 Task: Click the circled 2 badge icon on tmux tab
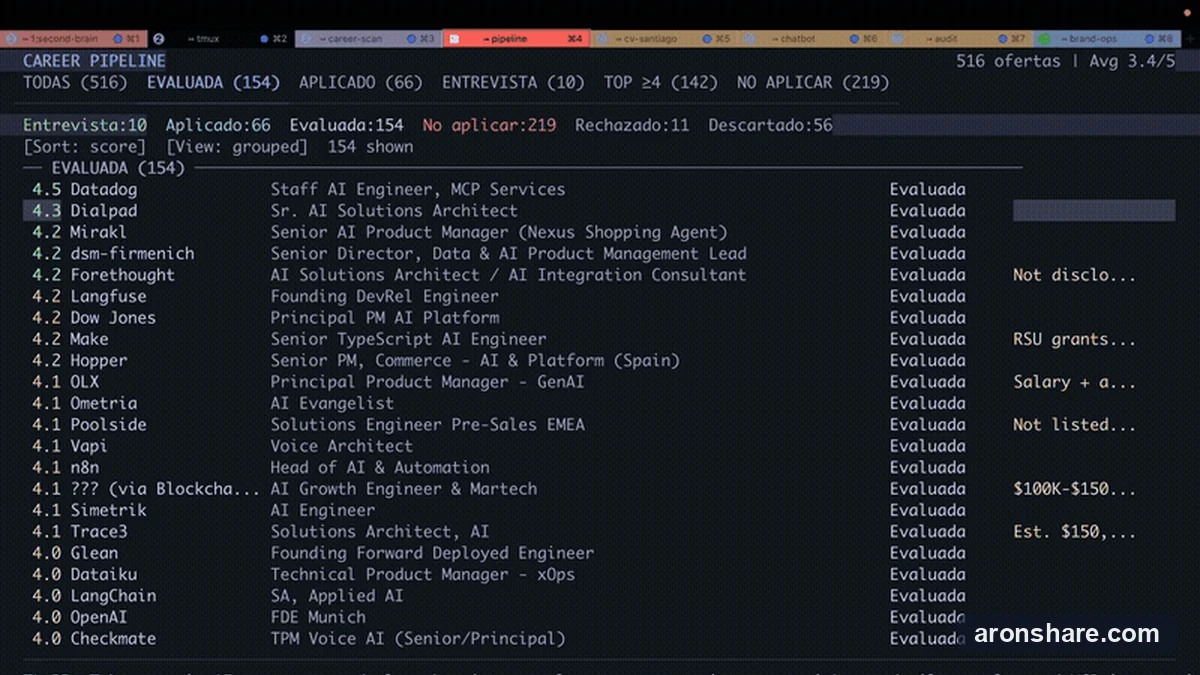[x=158, y=39]
